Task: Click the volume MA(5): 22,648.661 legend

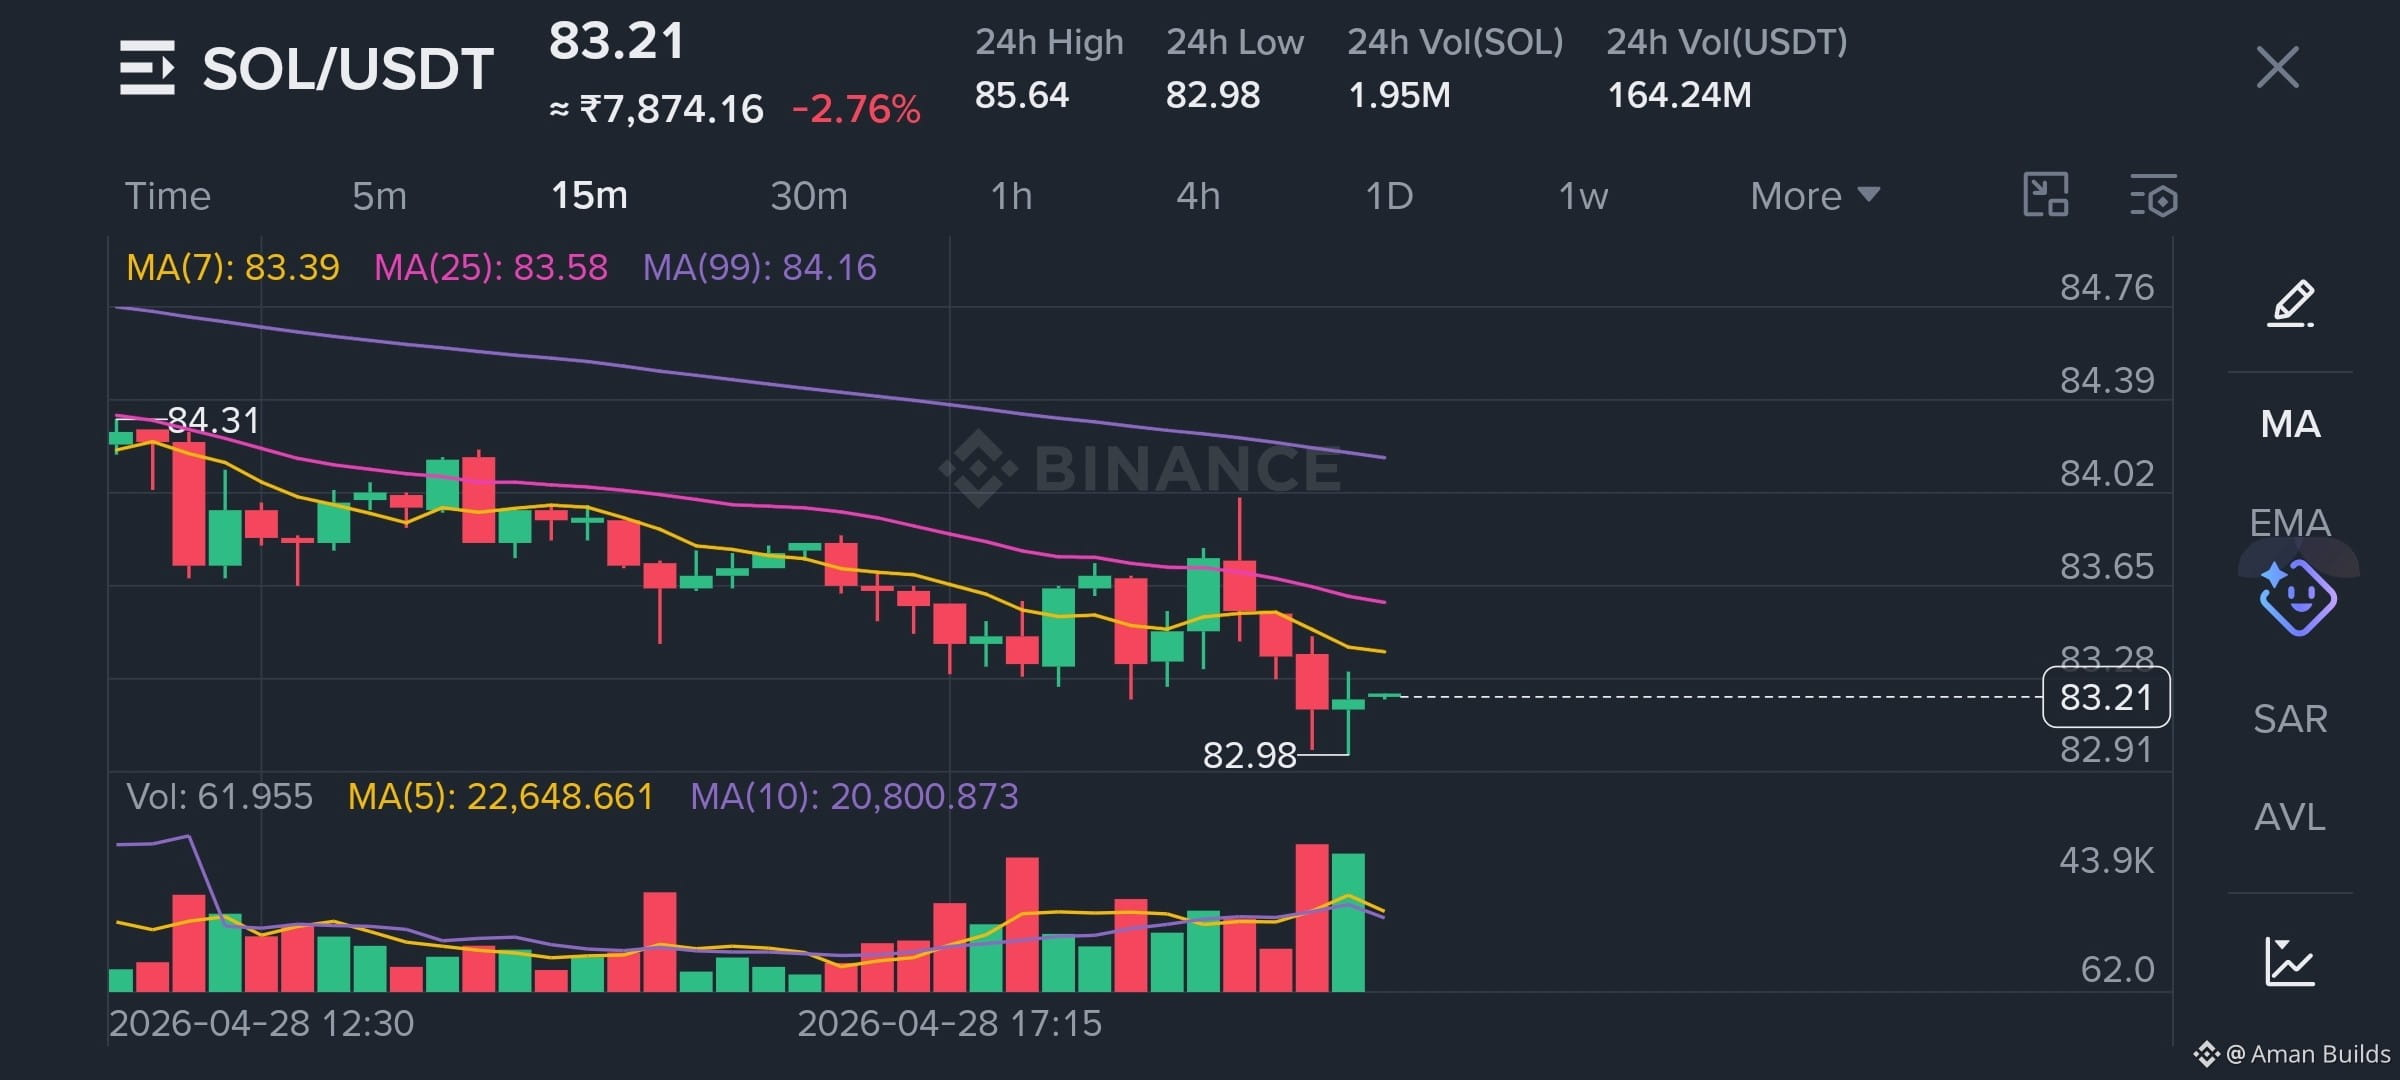Action: coord(500,796)
